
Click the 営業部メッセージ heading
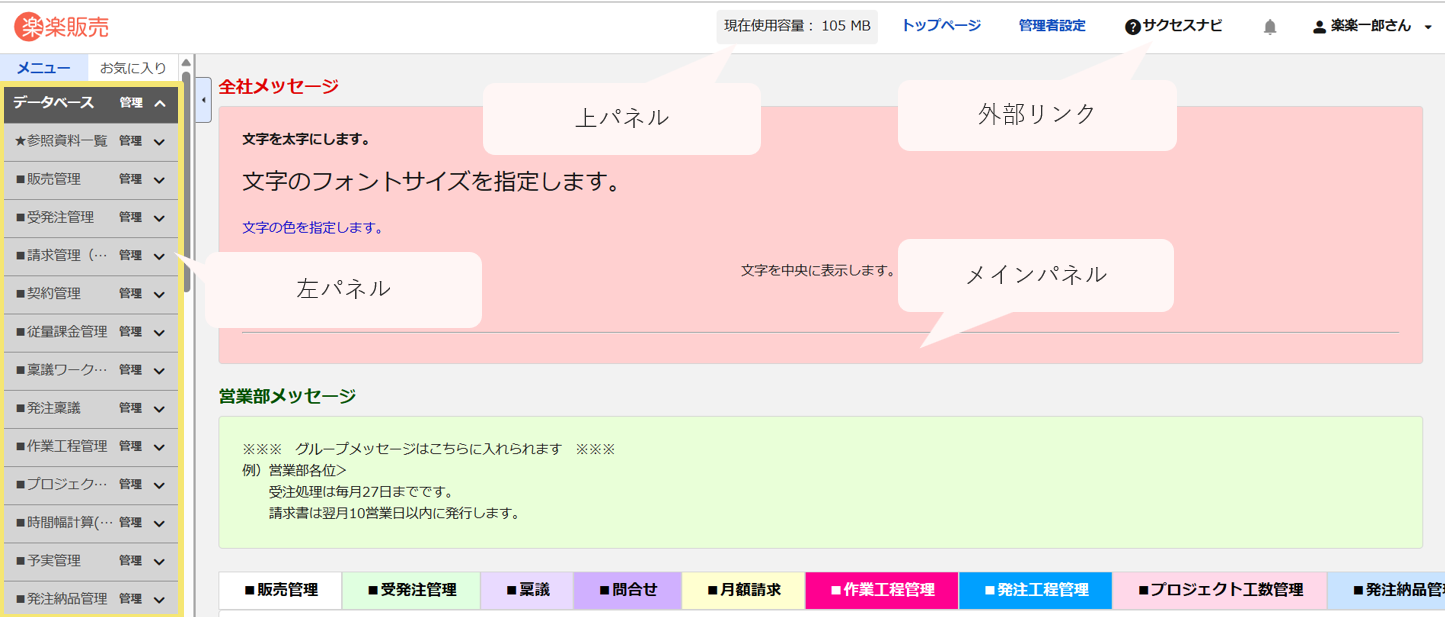click(287, 396)
